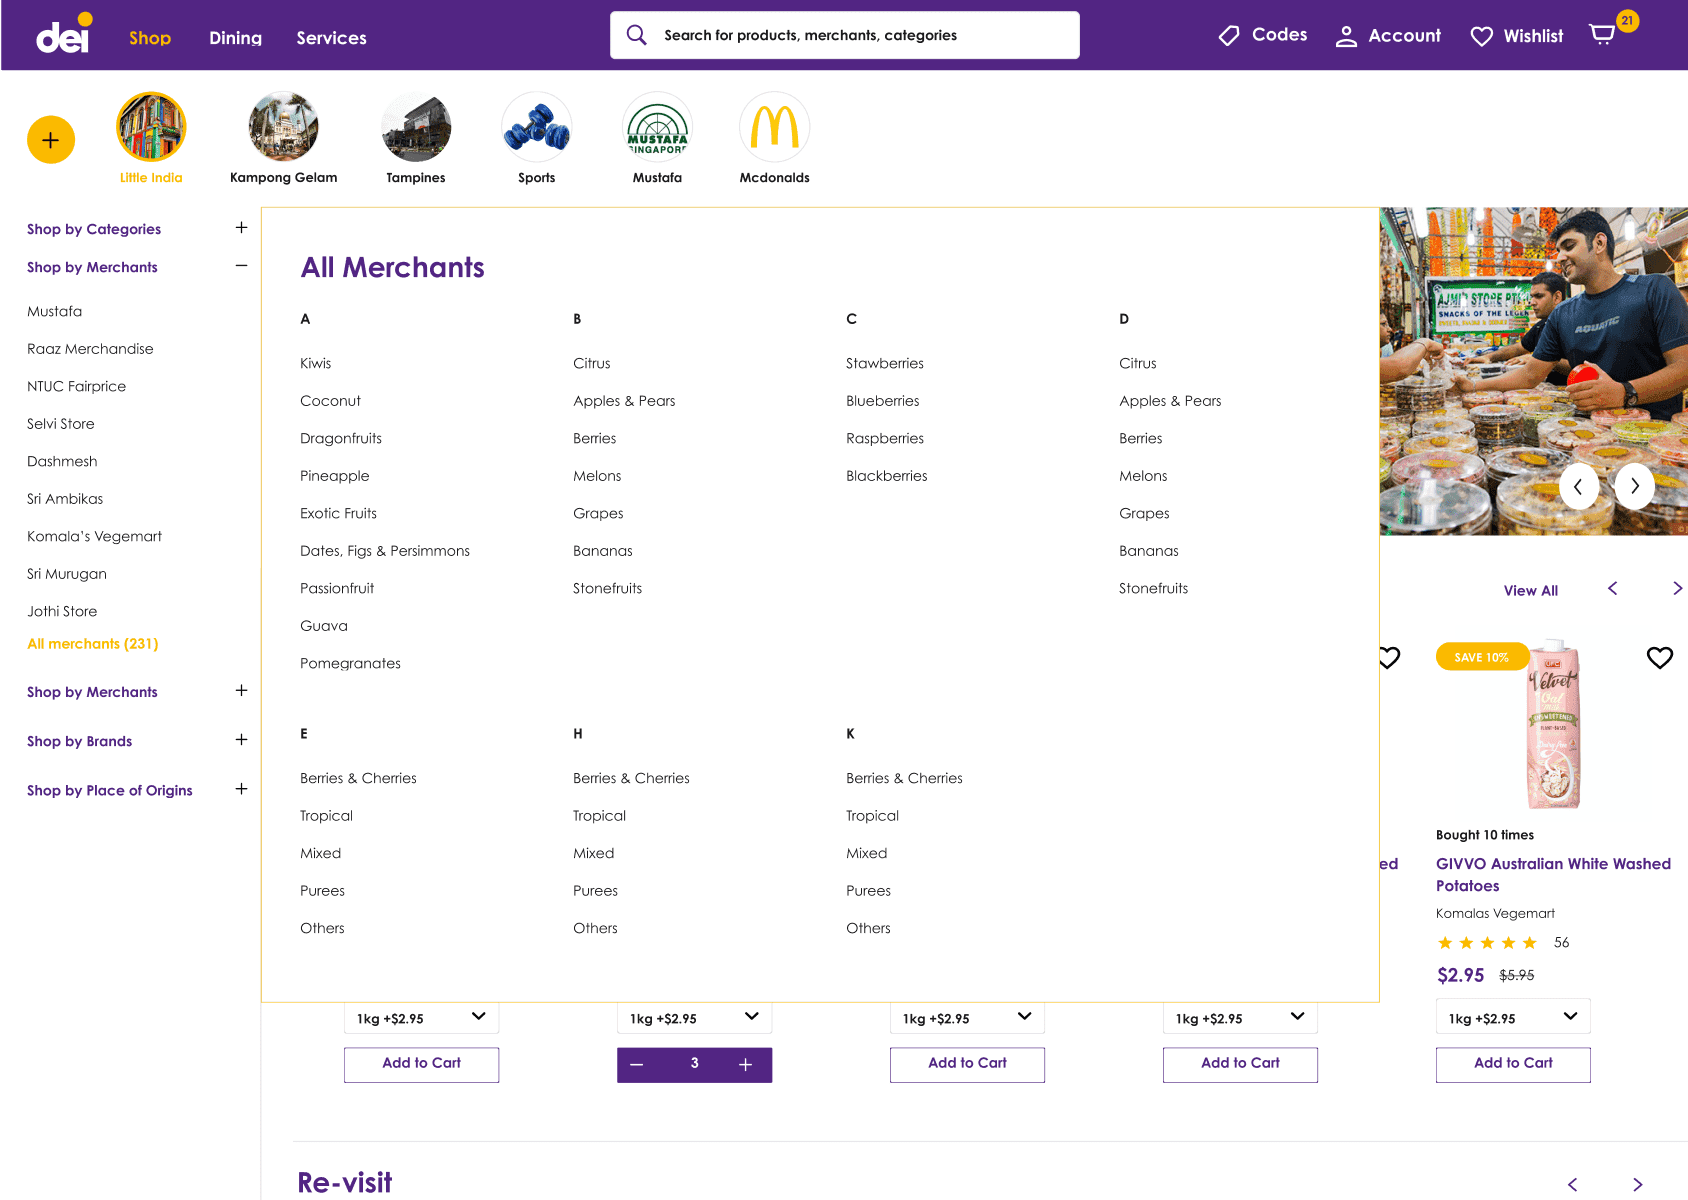
Task: Open the All merchants (231) link
Action: tap(93, 644)
